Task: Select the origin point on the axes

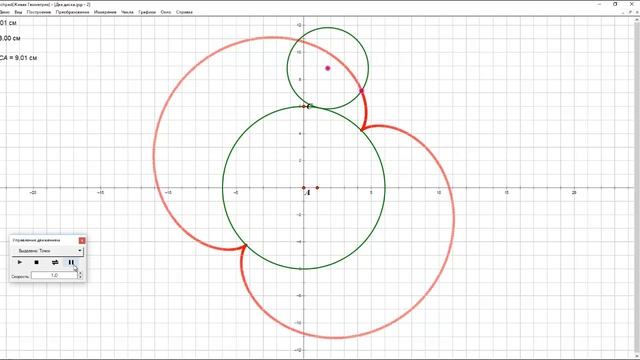Action: [x=304, y=188]
